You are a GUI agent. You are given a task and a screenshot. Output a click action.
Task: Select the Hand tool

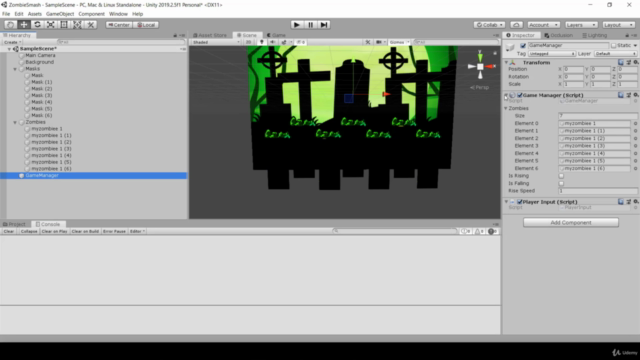coord(11,25)
